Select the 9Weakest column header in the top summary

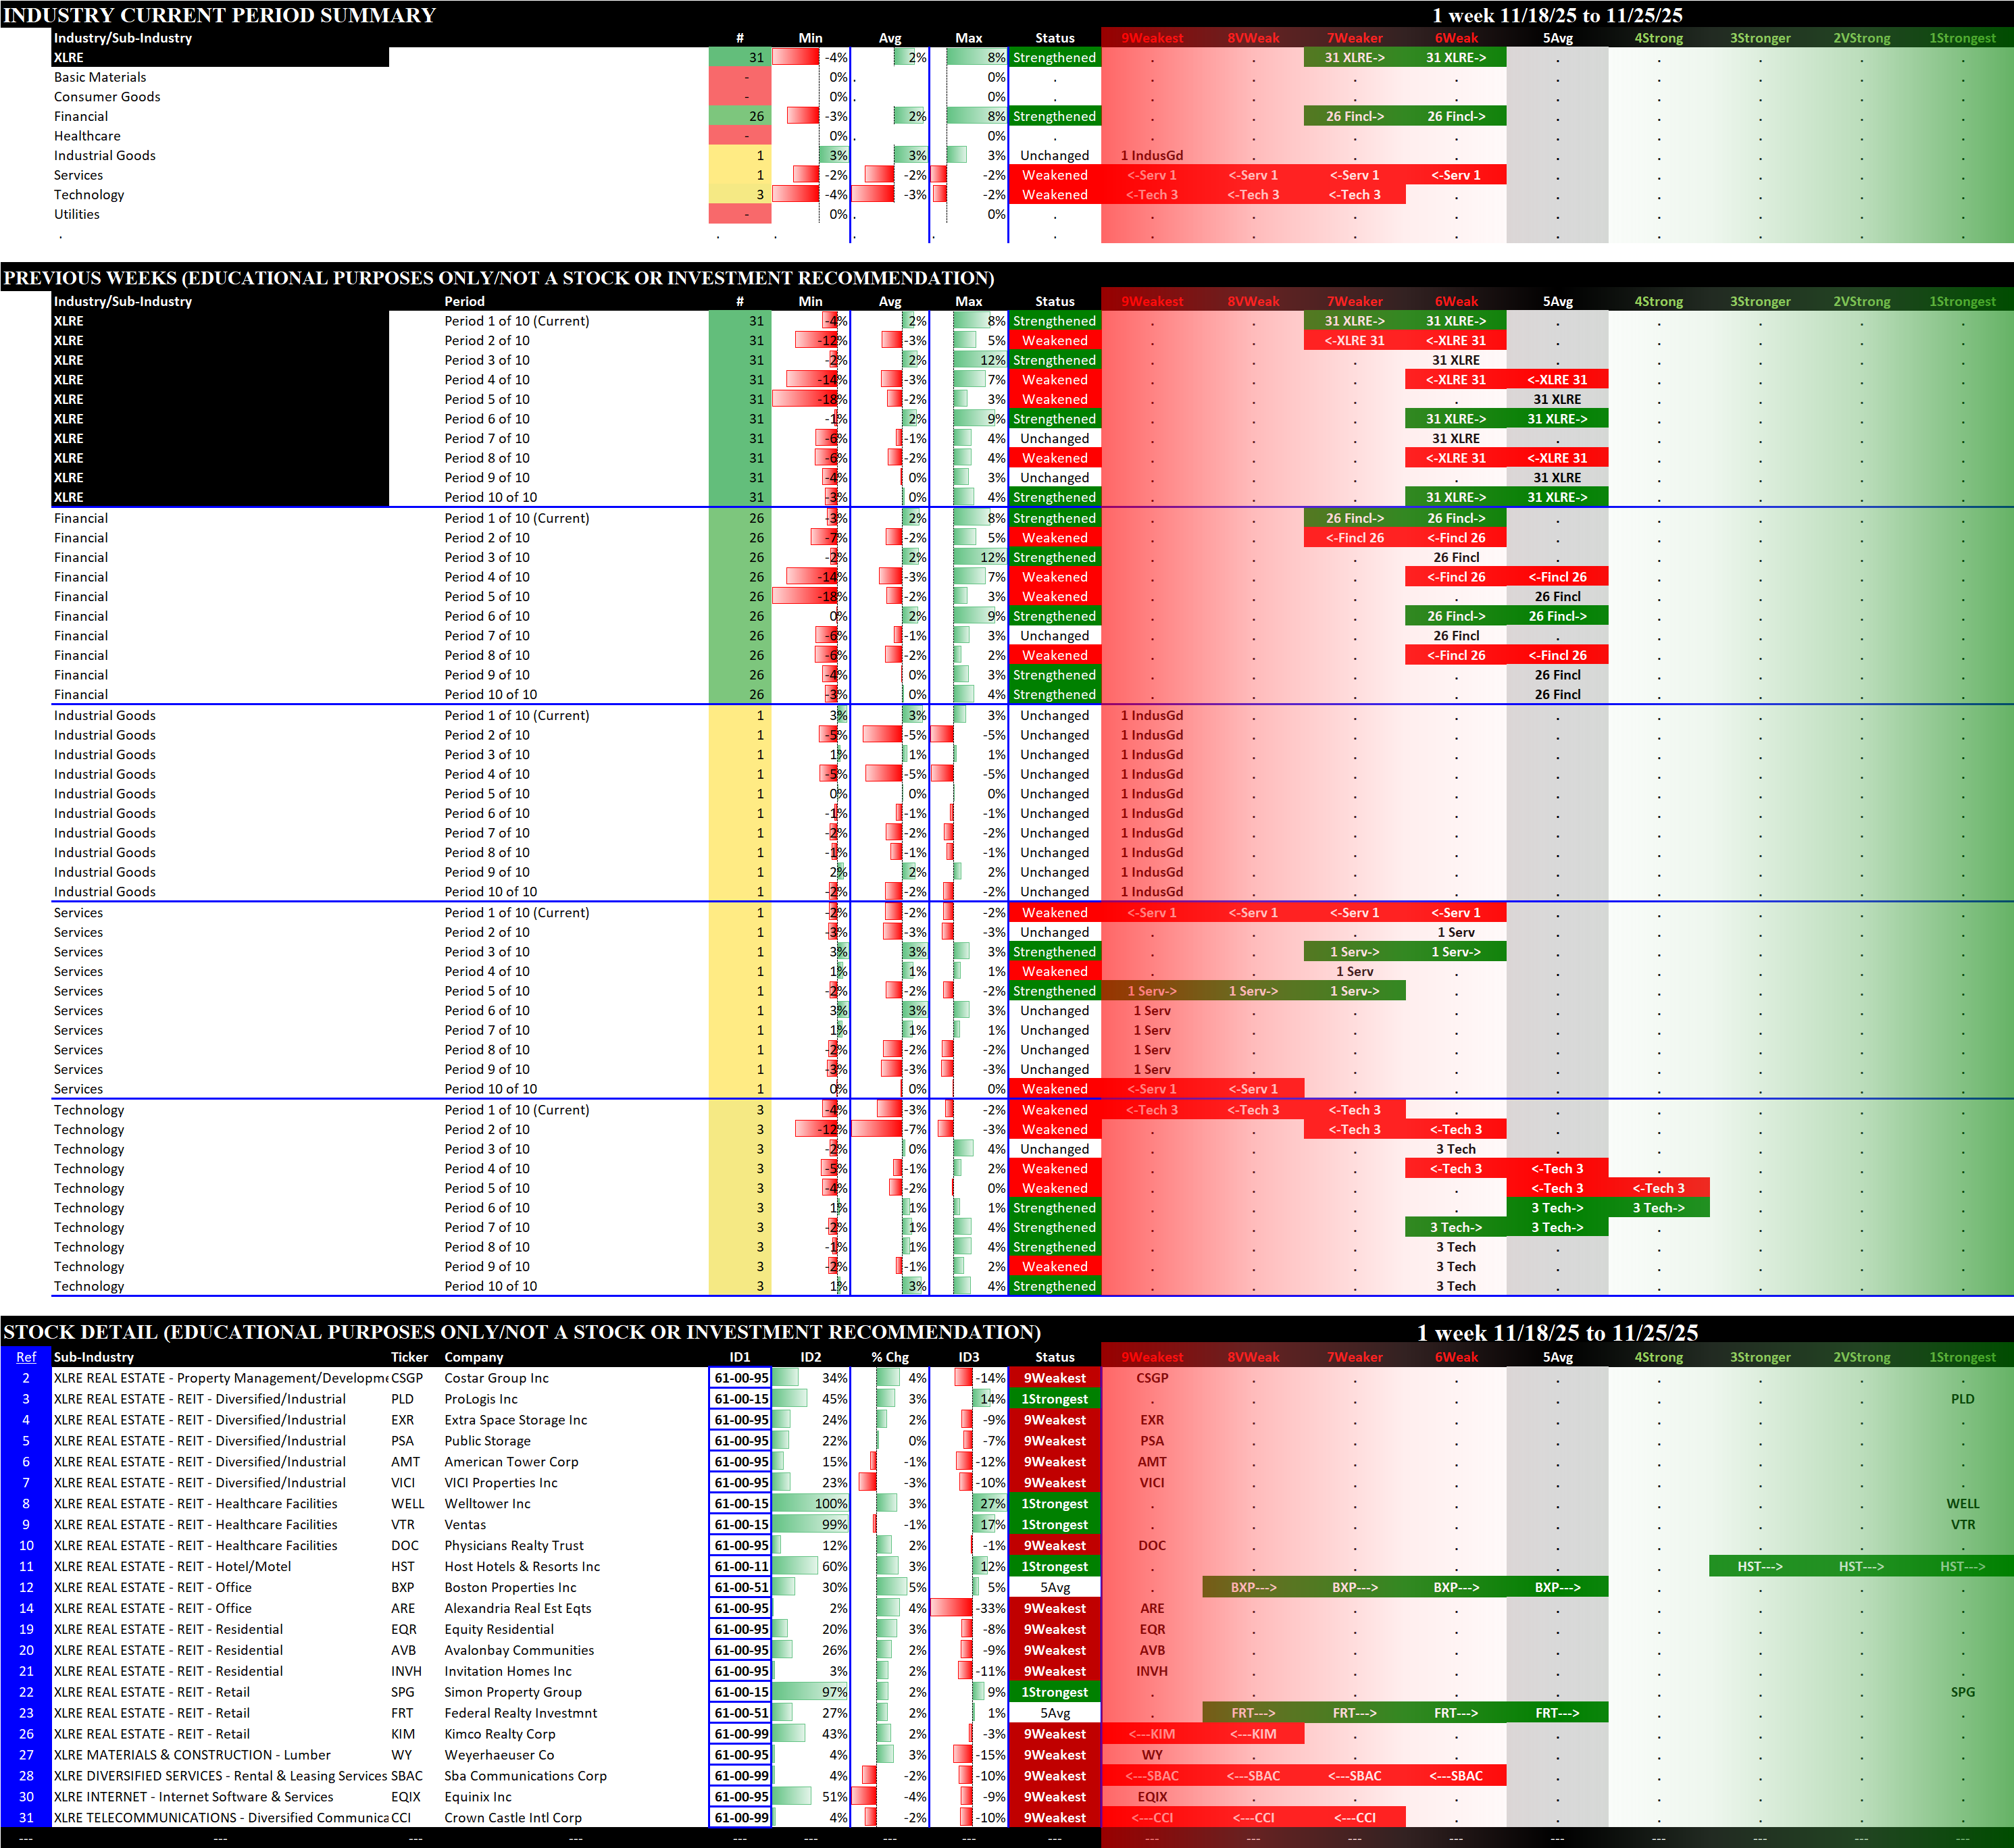pos(1151,38)
